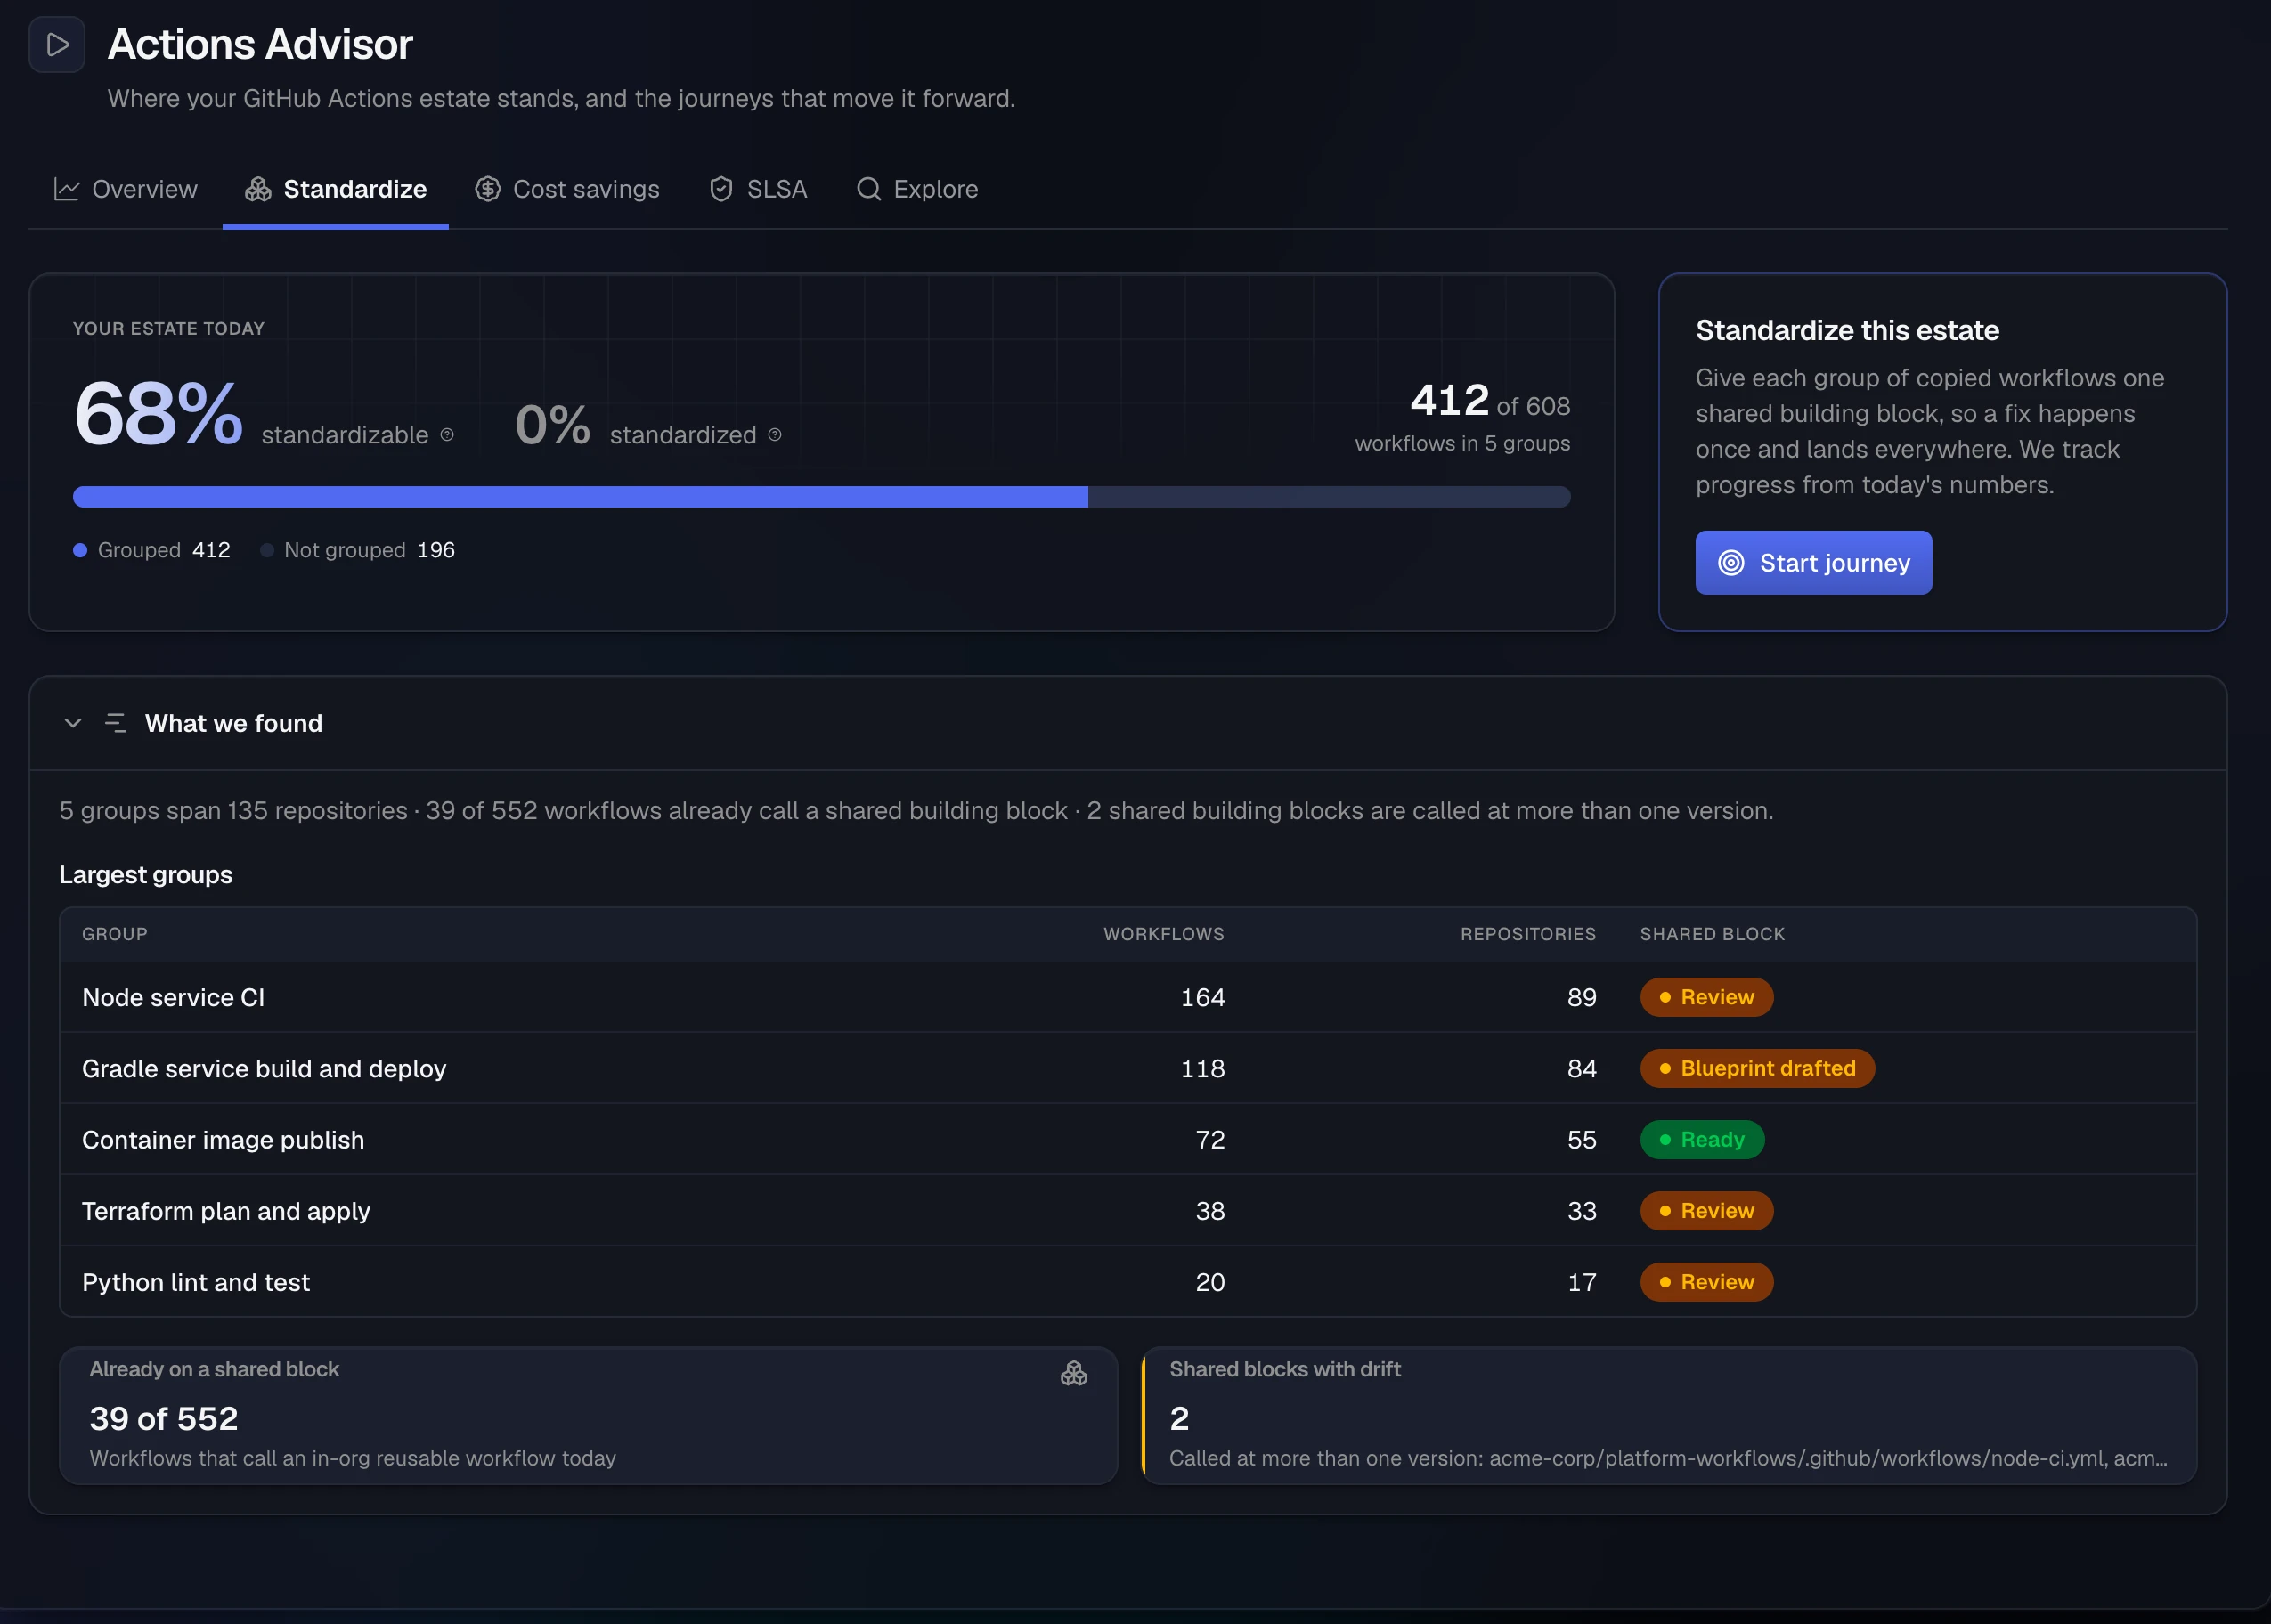Select the Standardize tab
The width and height of the screenshot is (2271, 1624).
click(x=336, y=189)
